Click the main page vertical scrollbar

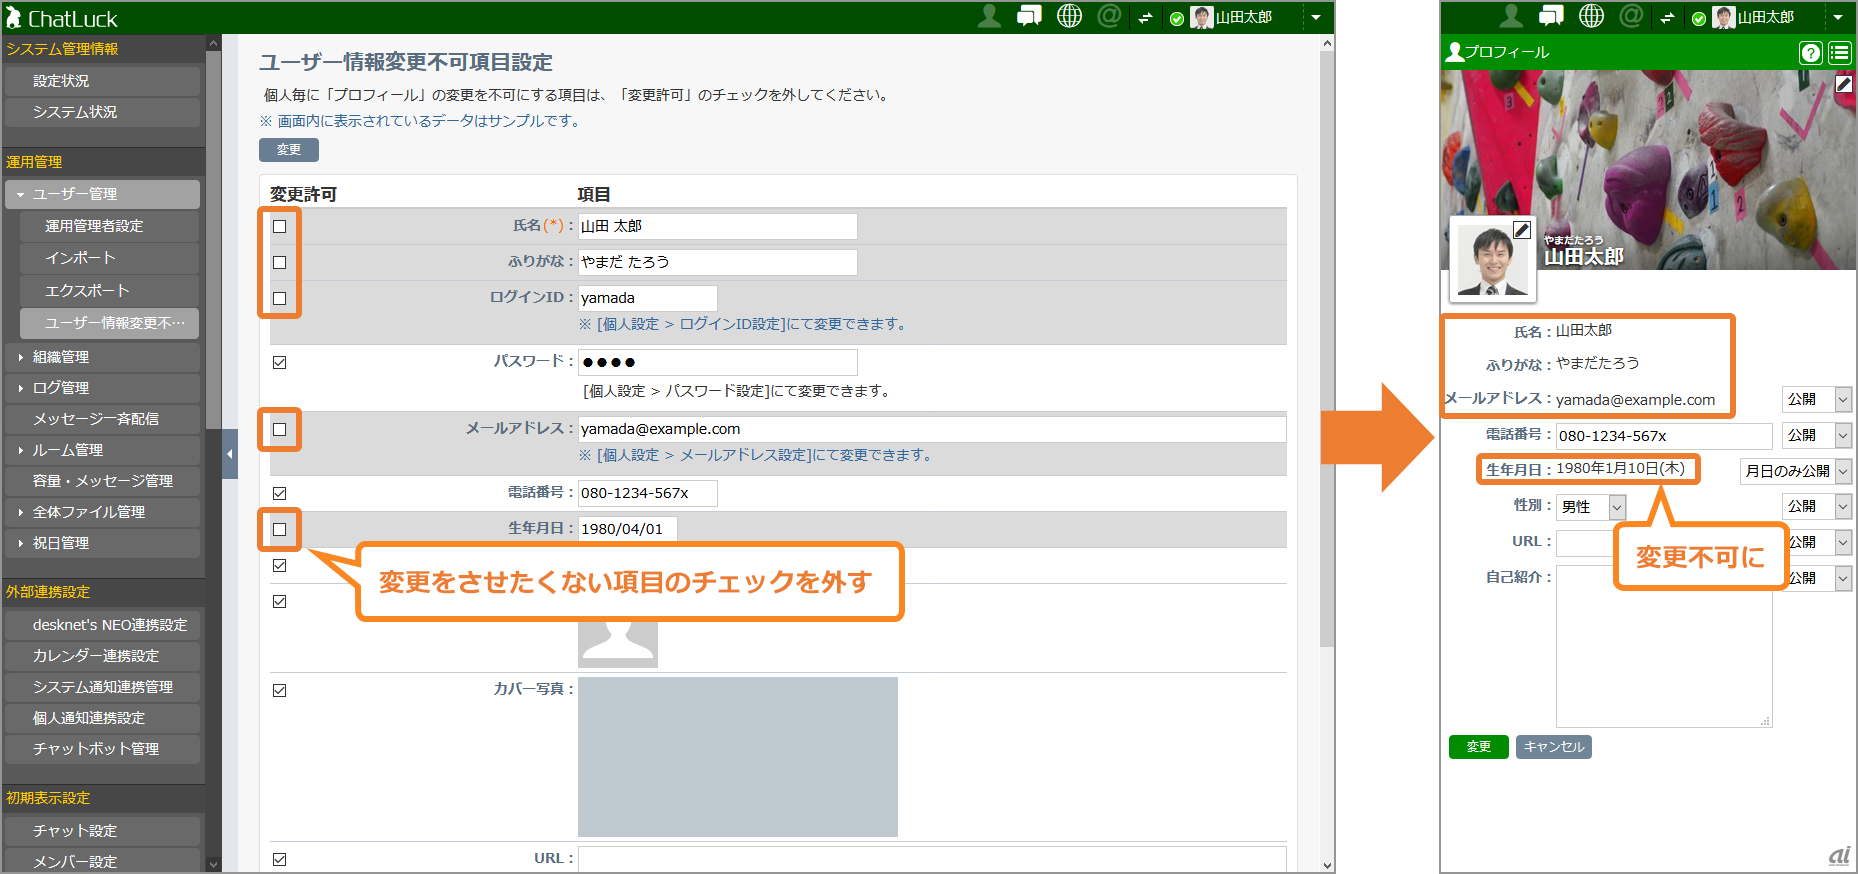(x=1327, y=350)
